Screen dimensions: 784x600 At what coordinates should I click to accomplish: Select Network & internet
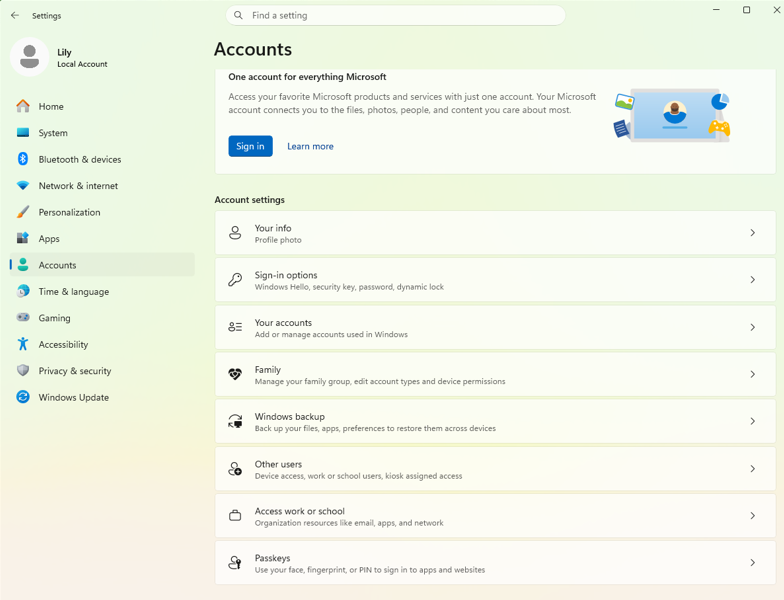click(x=102, y=186)
